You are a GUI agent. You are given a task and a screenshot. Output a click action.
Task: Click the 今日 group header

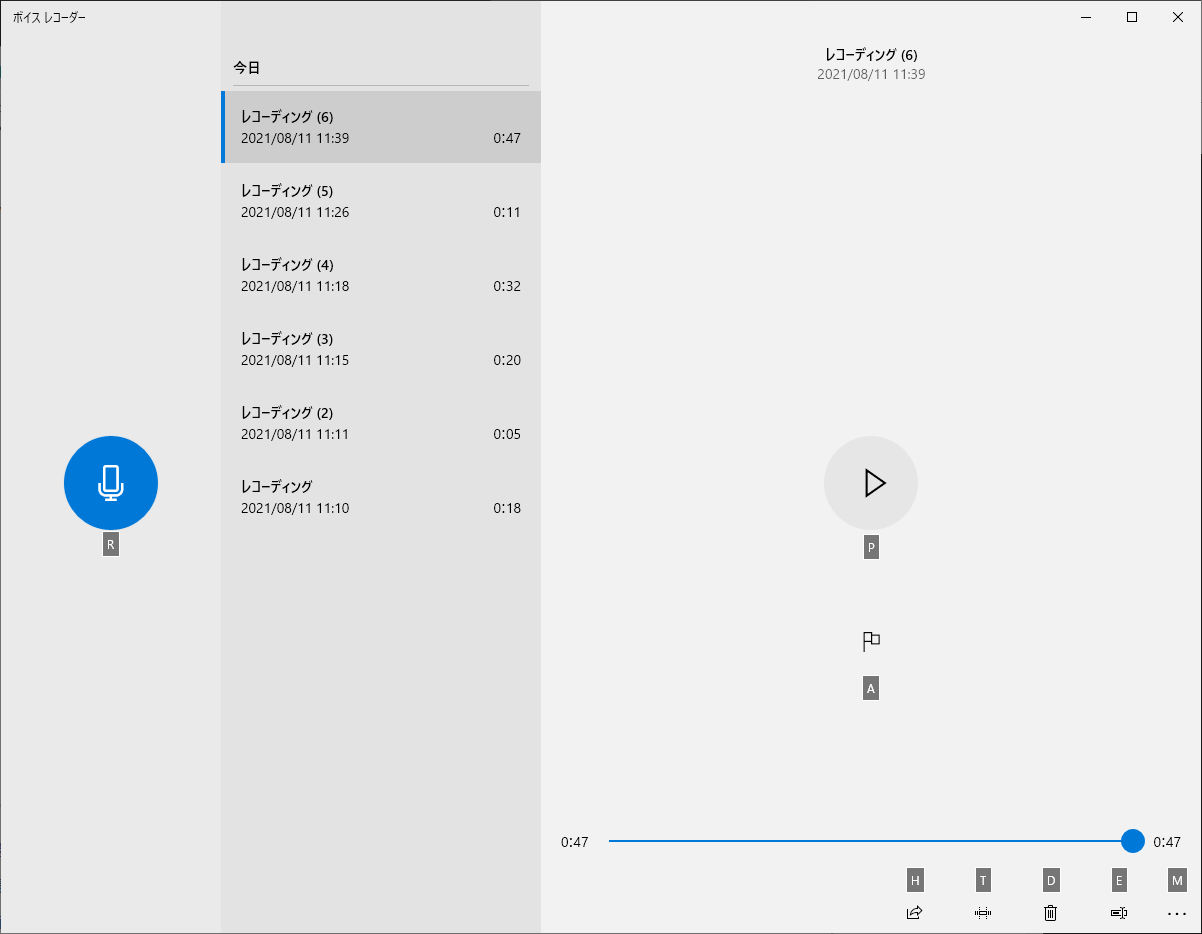point(247,68)
